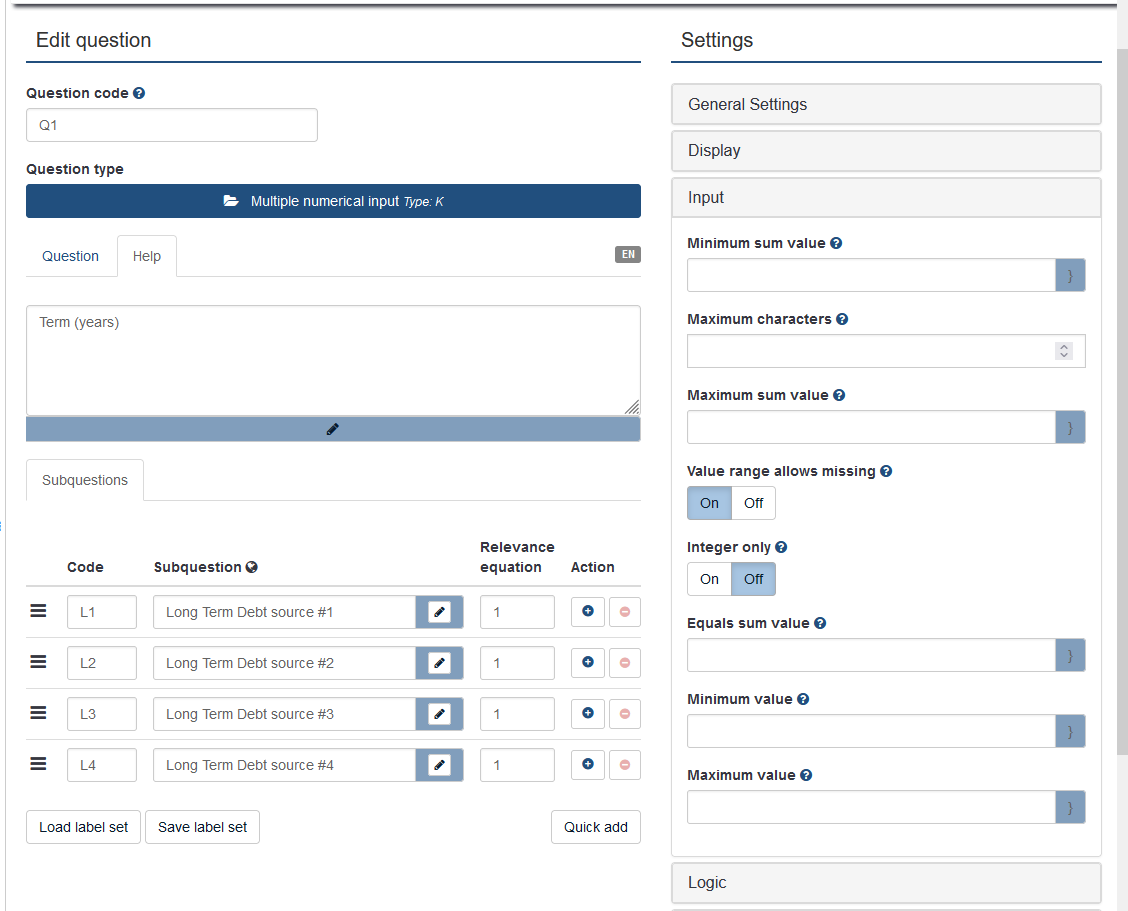Expand the Display settings section
The image size is (1128, 911).
click(885, 151)
